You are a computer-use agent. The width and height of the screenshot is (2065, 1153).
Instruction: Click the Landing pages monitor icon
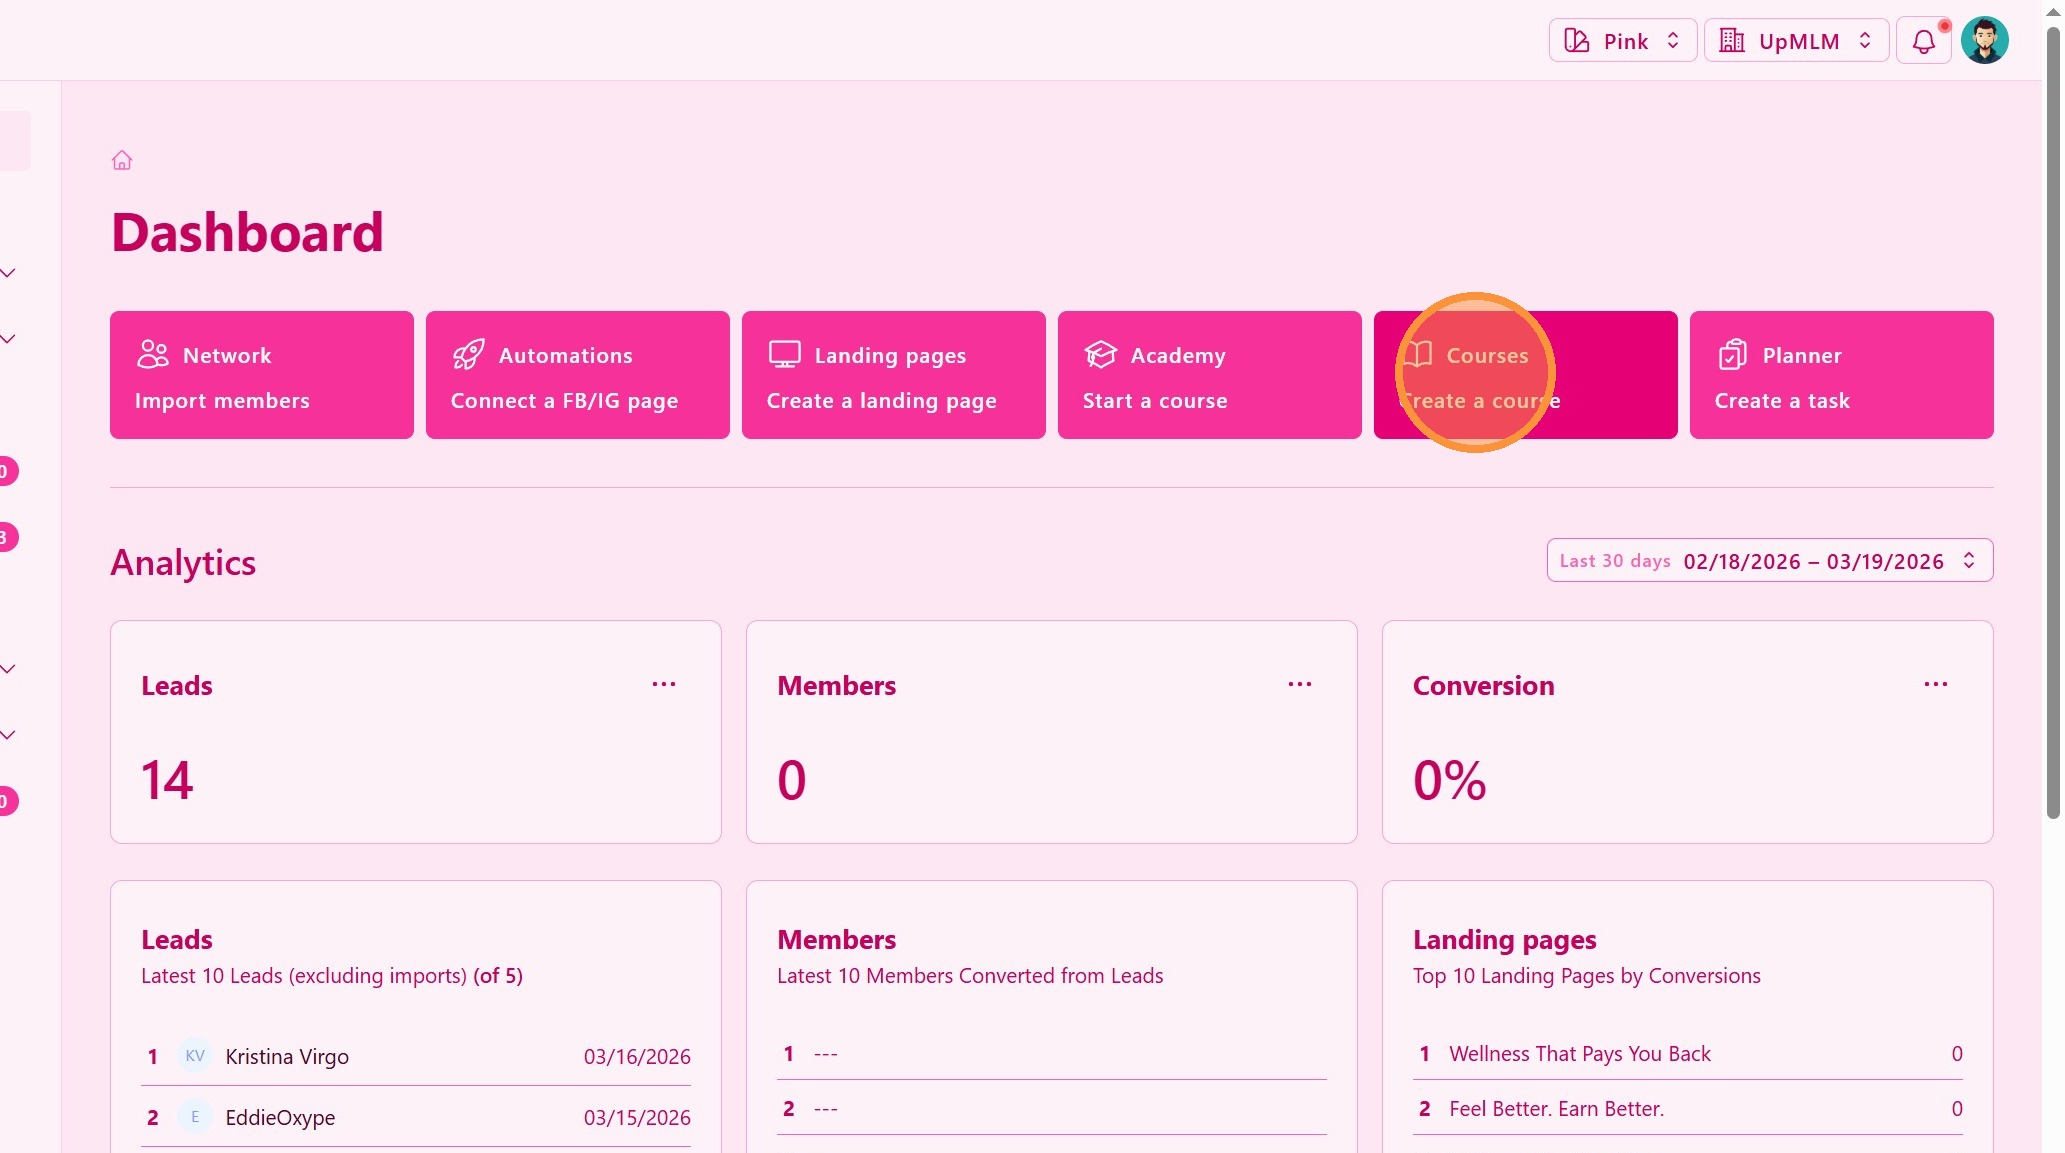tap(784, 354)
